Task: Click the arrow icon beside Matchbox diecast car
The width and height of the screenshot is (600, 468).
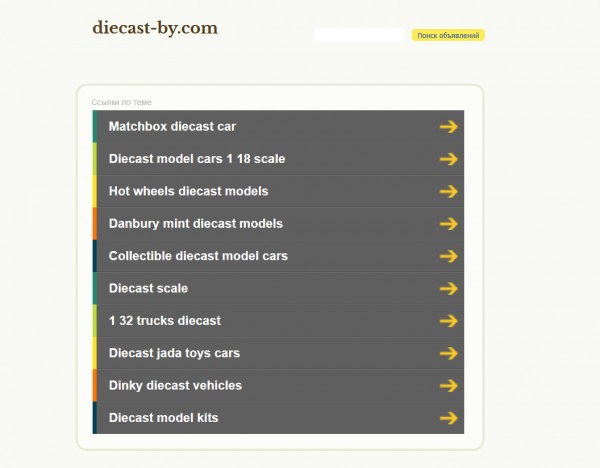Action: [448, 127]
